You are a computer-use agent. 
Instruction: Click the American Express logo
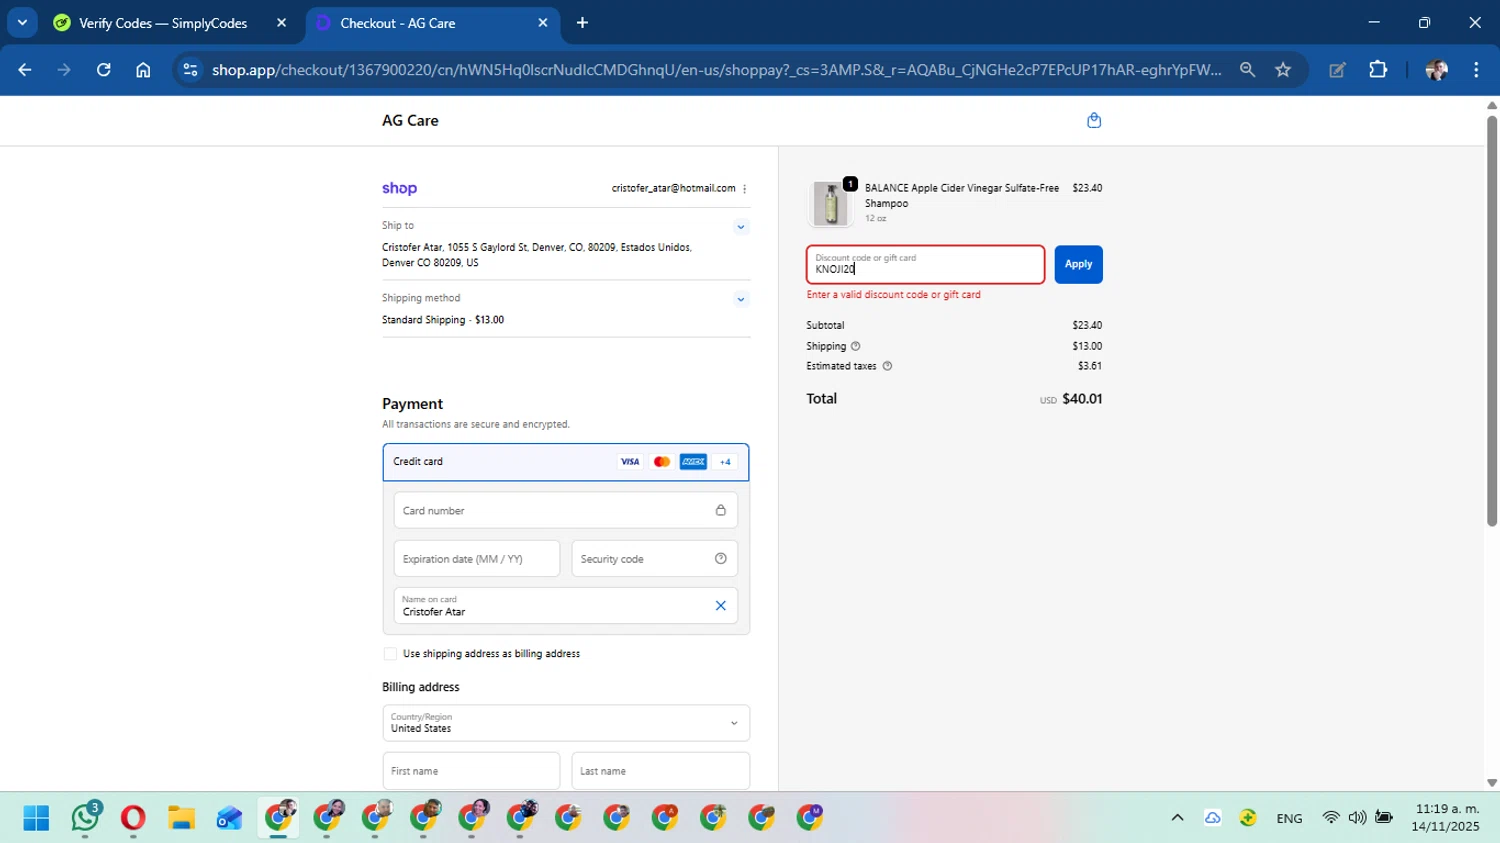693,462
